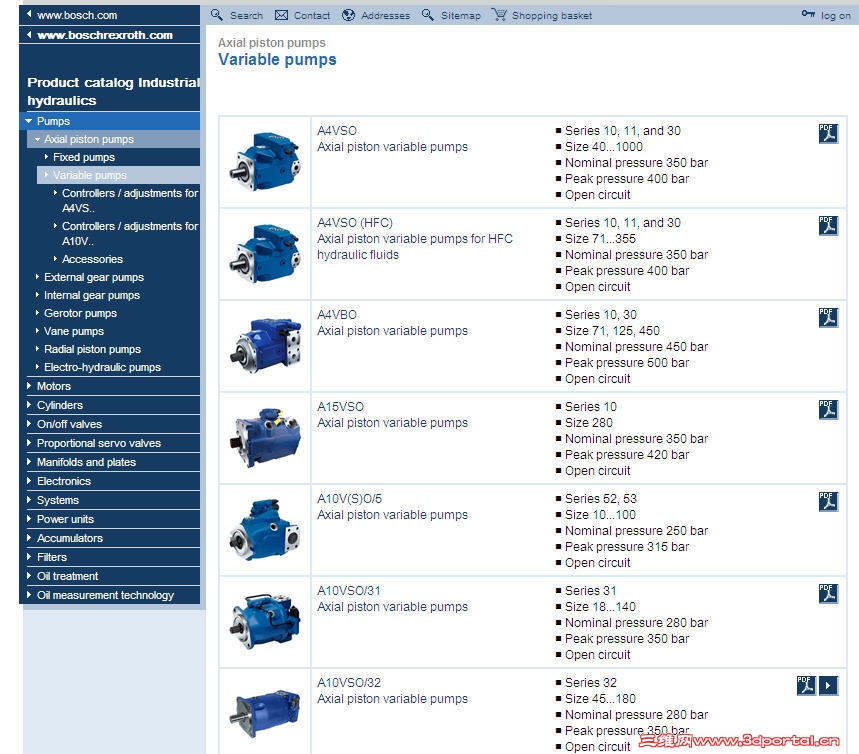The width and height of the screenshot is (859, 754).
Task: Click the Addresses globe icon
Action: (348, 15)
